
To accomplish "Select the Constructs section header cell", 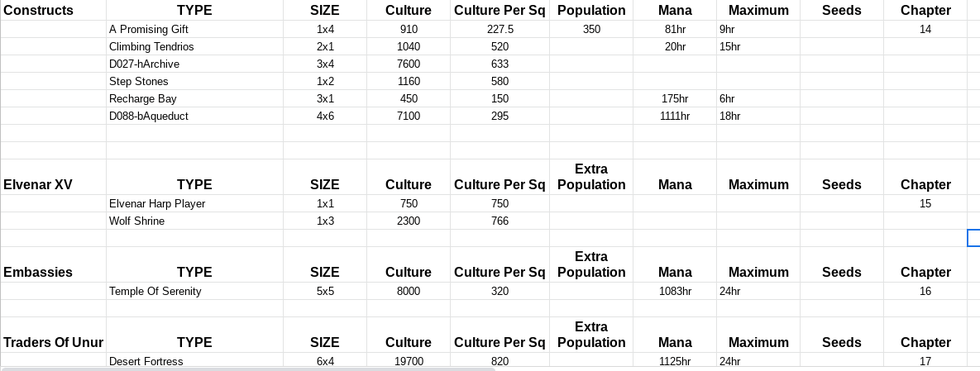I will click(x=53, y=10).
